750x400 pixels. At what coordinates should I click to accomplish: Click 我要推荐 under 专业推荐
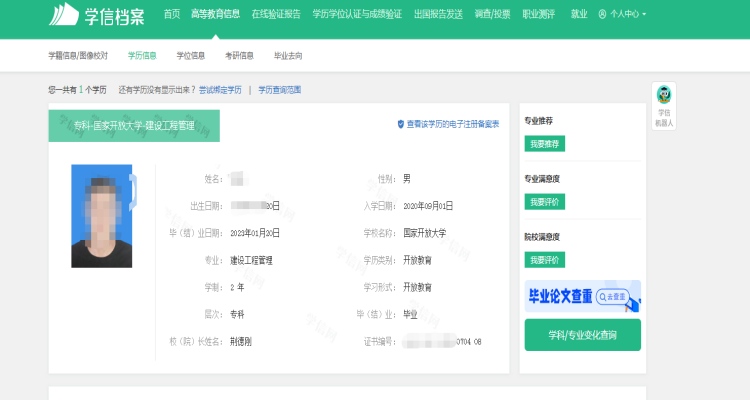coord(545,144)
